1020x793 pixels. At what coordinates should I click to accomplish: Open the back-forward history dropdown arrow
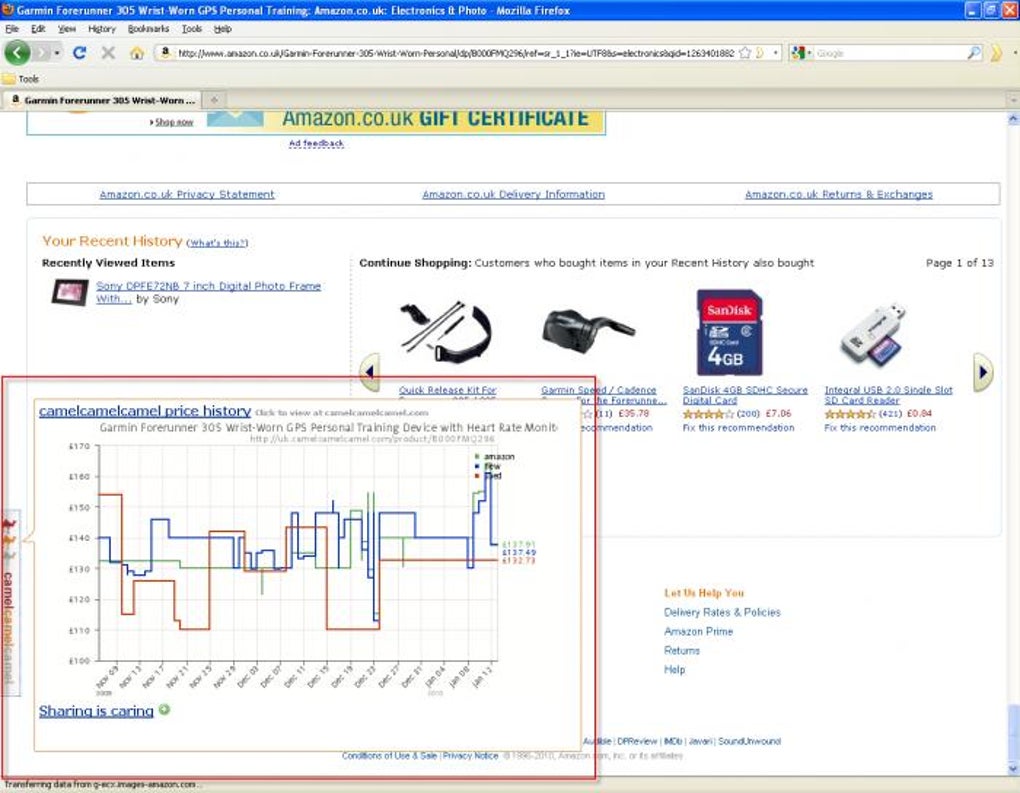tap(57, 53)
